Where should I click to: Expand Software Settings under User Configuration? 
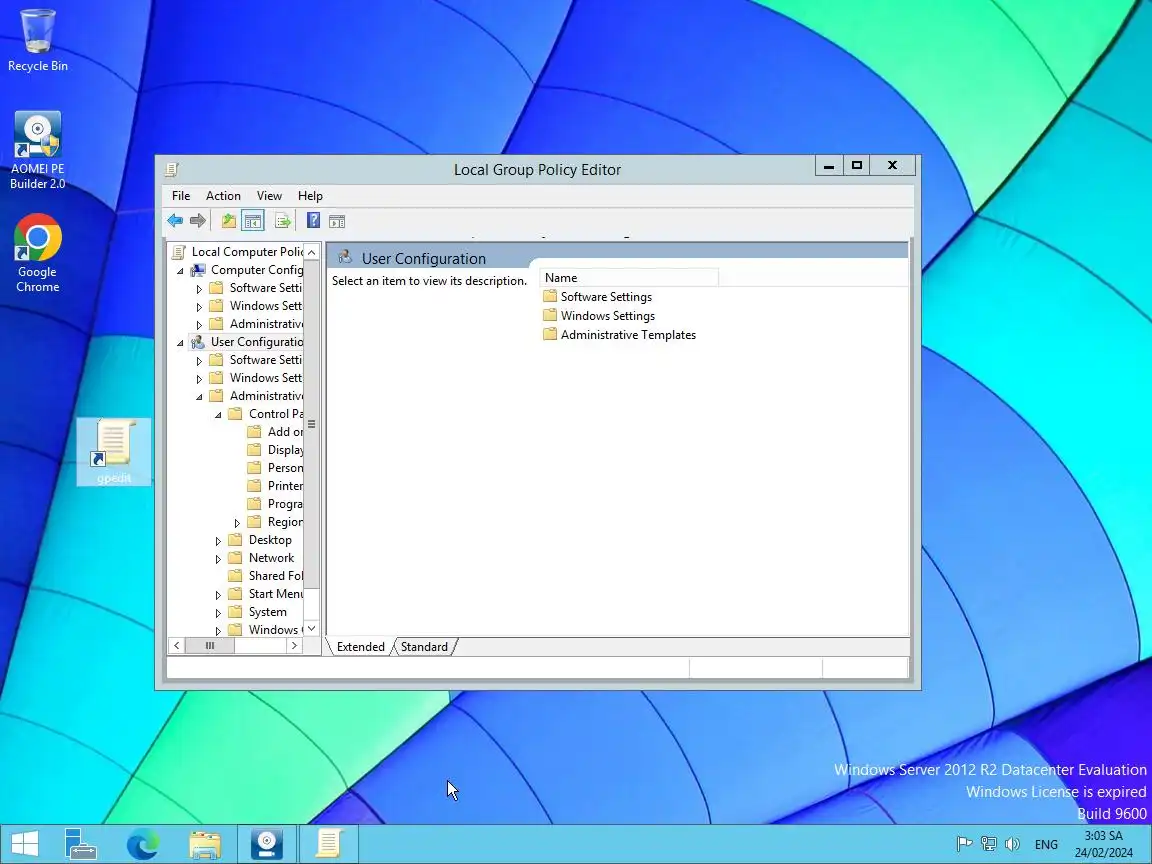[199, 361]
